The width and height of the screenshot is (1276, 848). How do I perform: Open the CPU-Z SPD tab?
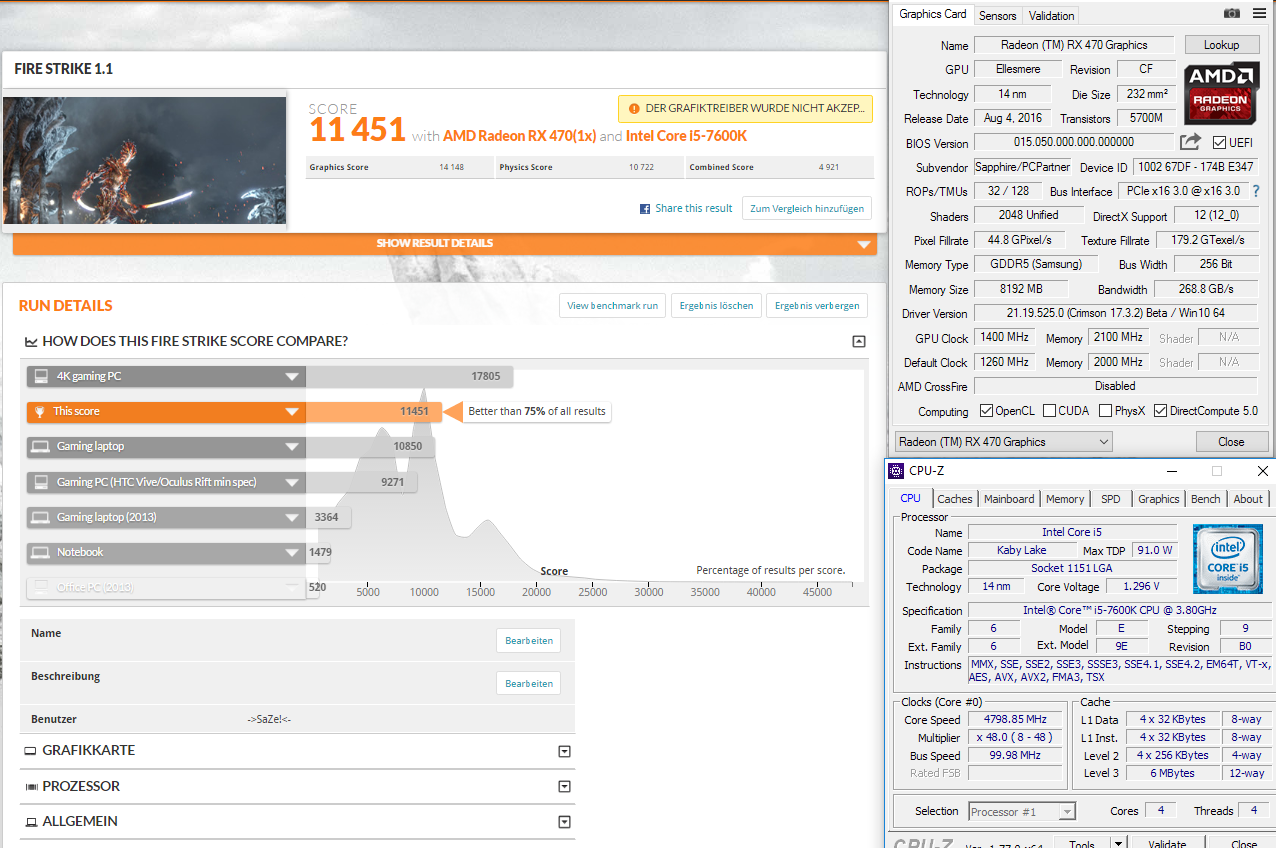click(1111, 499)
